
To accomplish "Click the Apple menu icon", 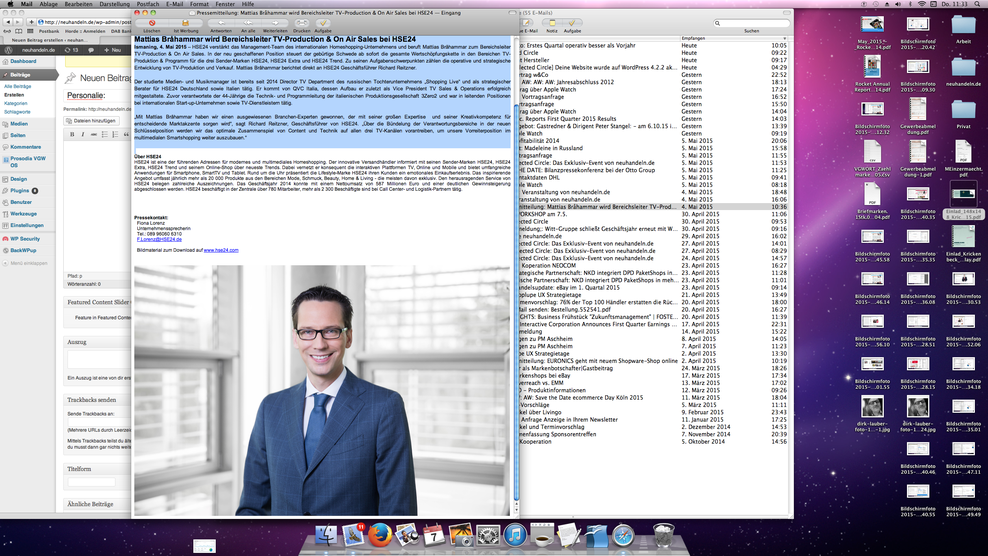I will point(10,4).
